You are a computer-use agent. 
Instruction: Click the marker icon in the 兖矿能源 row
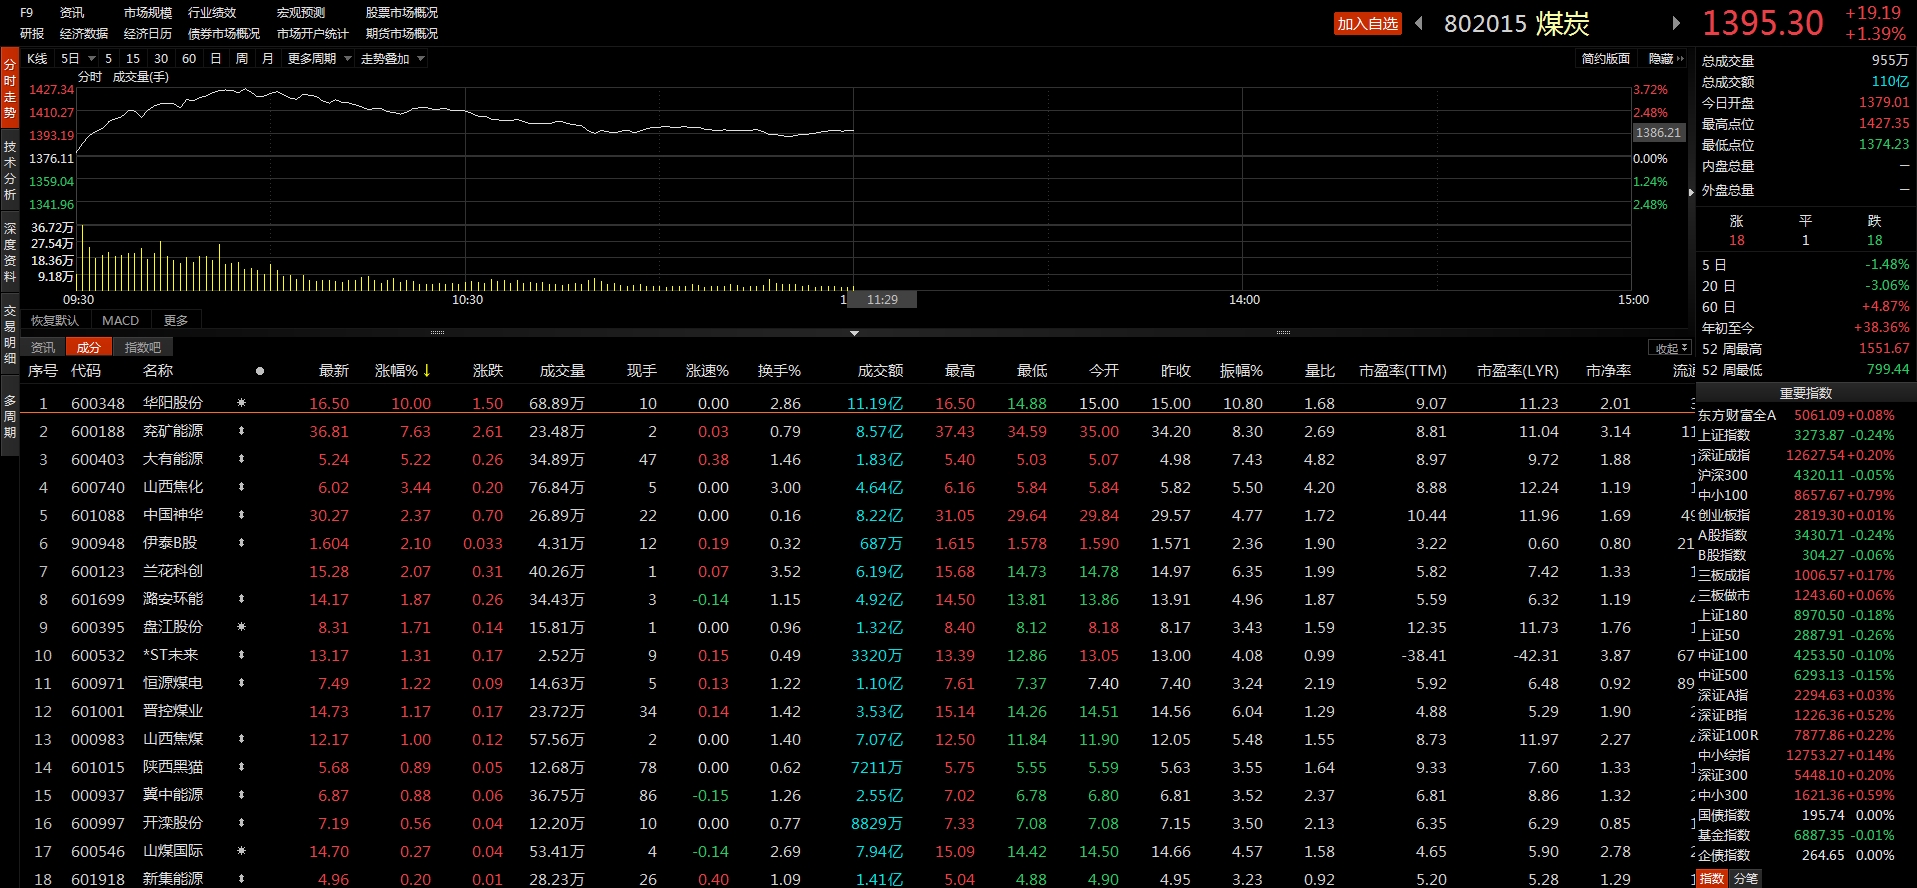(x=241, y=431)
